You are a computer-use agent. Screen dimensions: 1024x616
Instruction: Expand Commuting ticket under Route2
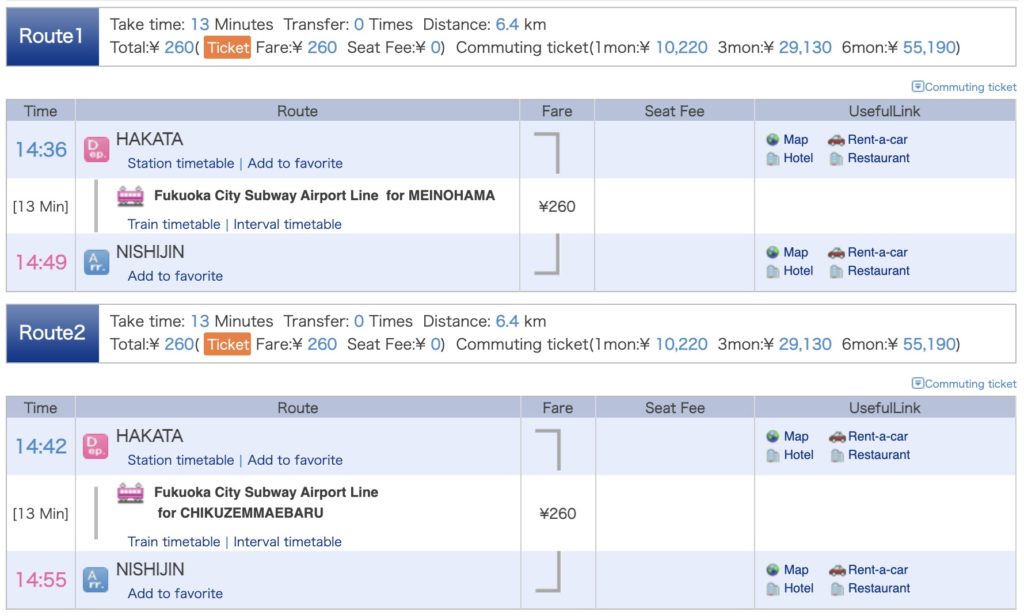(964, 383)
